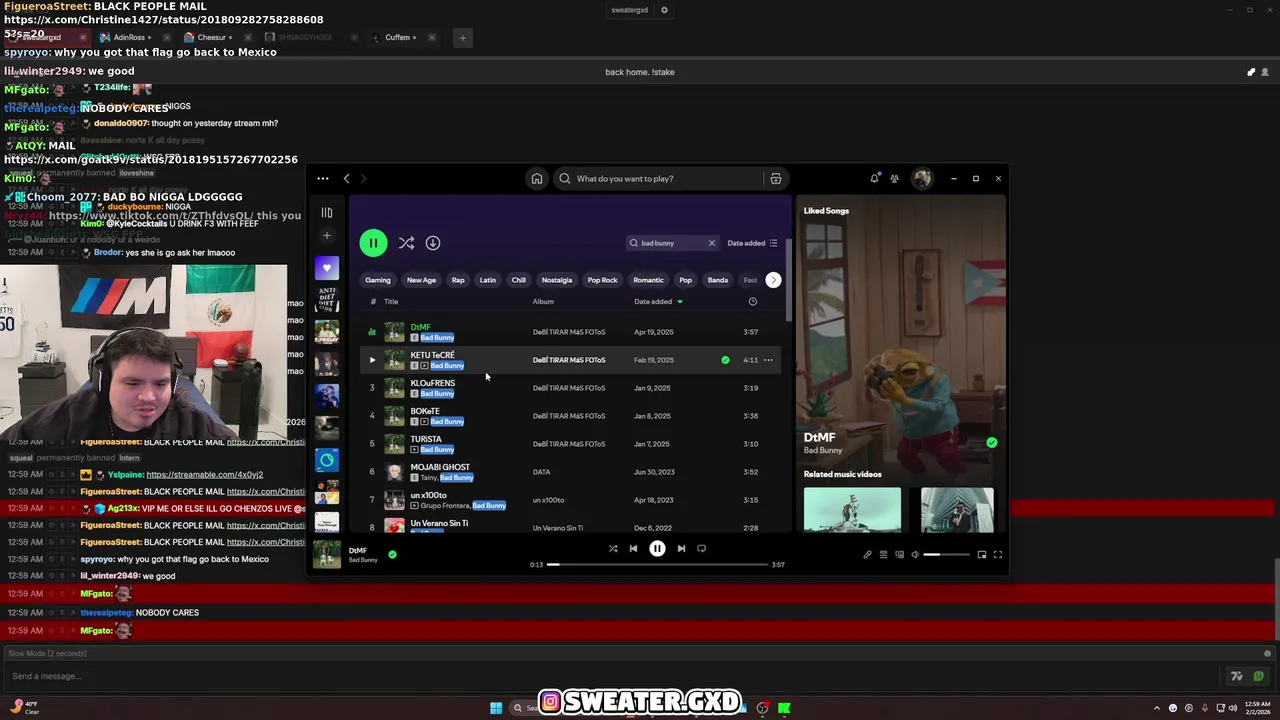The image size is (1280, 720).
Task: Open What's New notifications bell
Action: tap(874, 179)
